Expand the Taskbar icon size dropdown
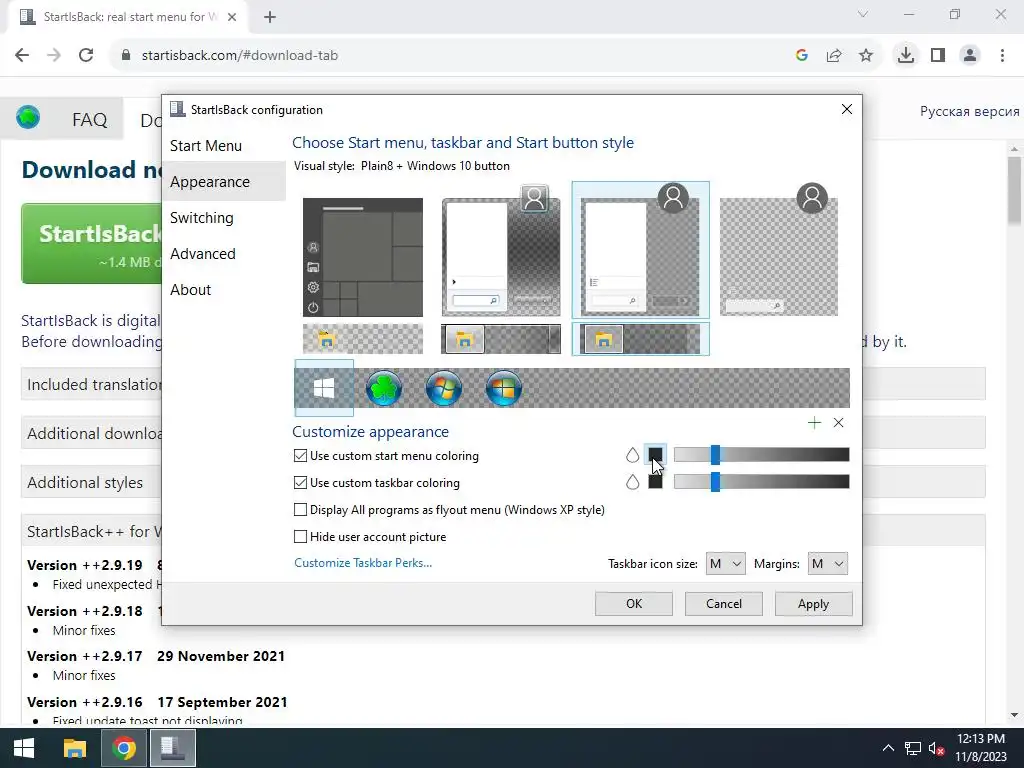This screenshot has width=1024, height=768. point(726,564)
